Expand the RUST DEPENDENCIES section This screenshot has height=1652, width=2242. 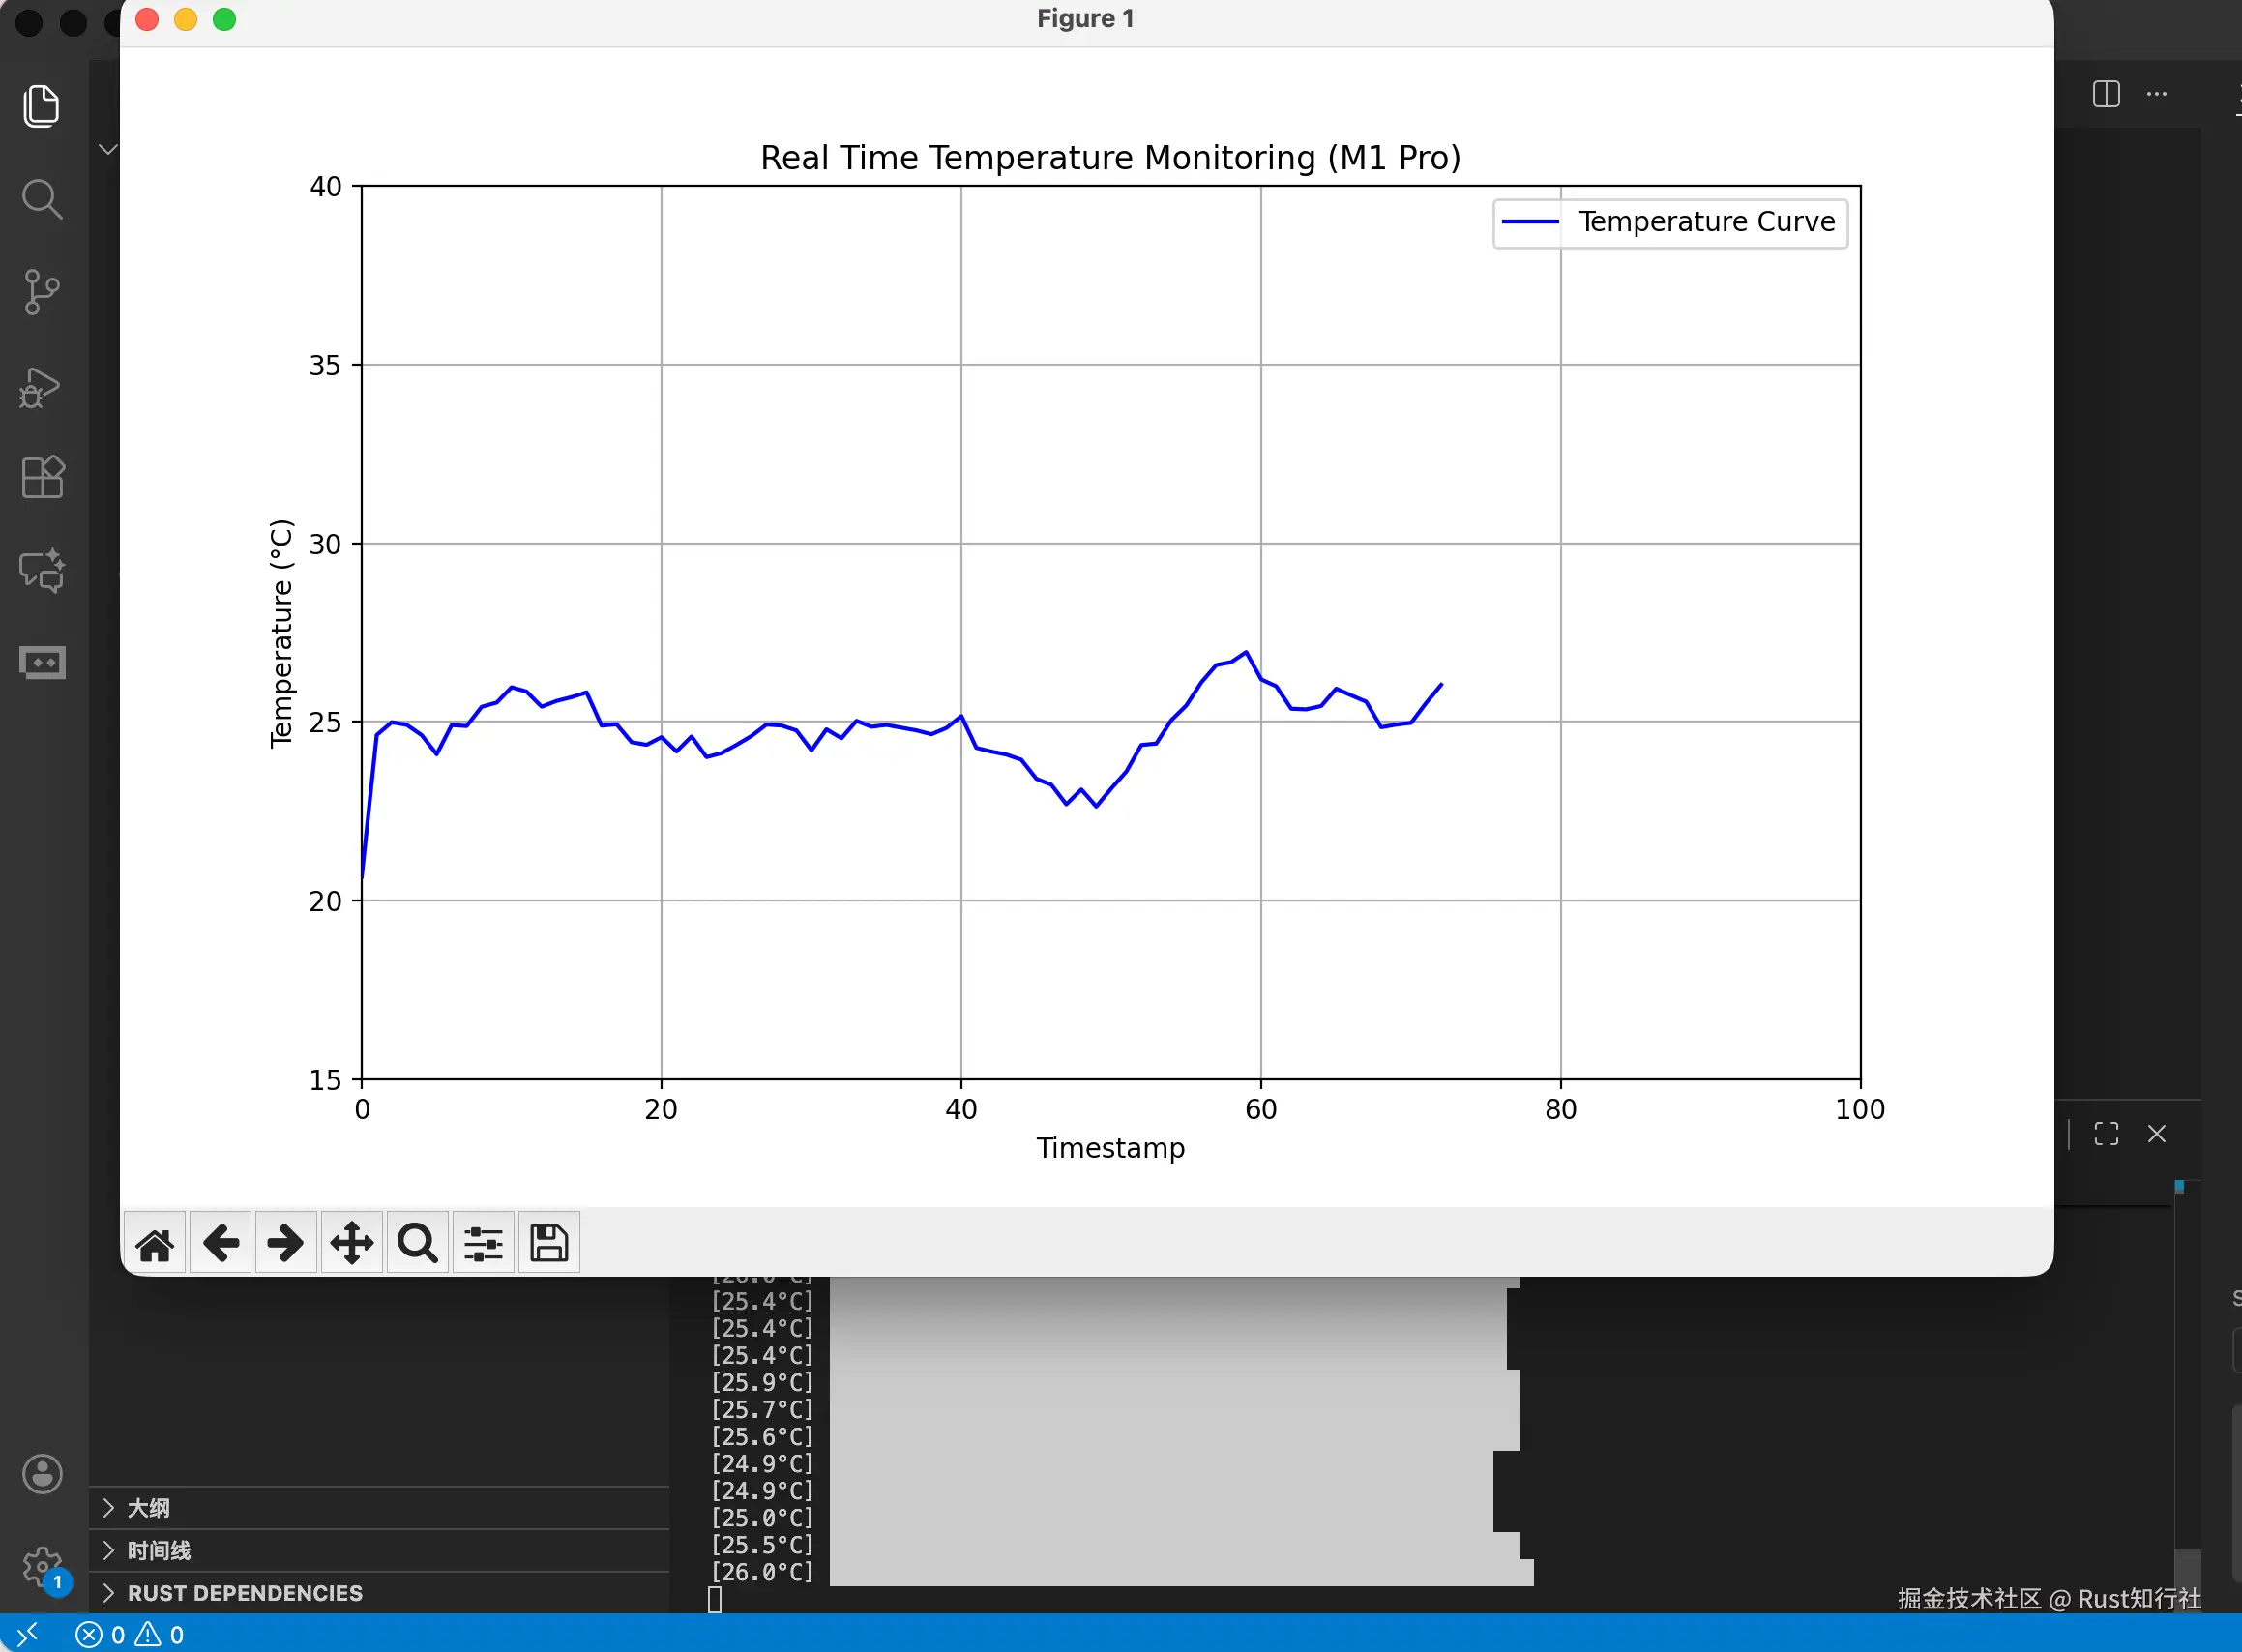point(243,1593)
